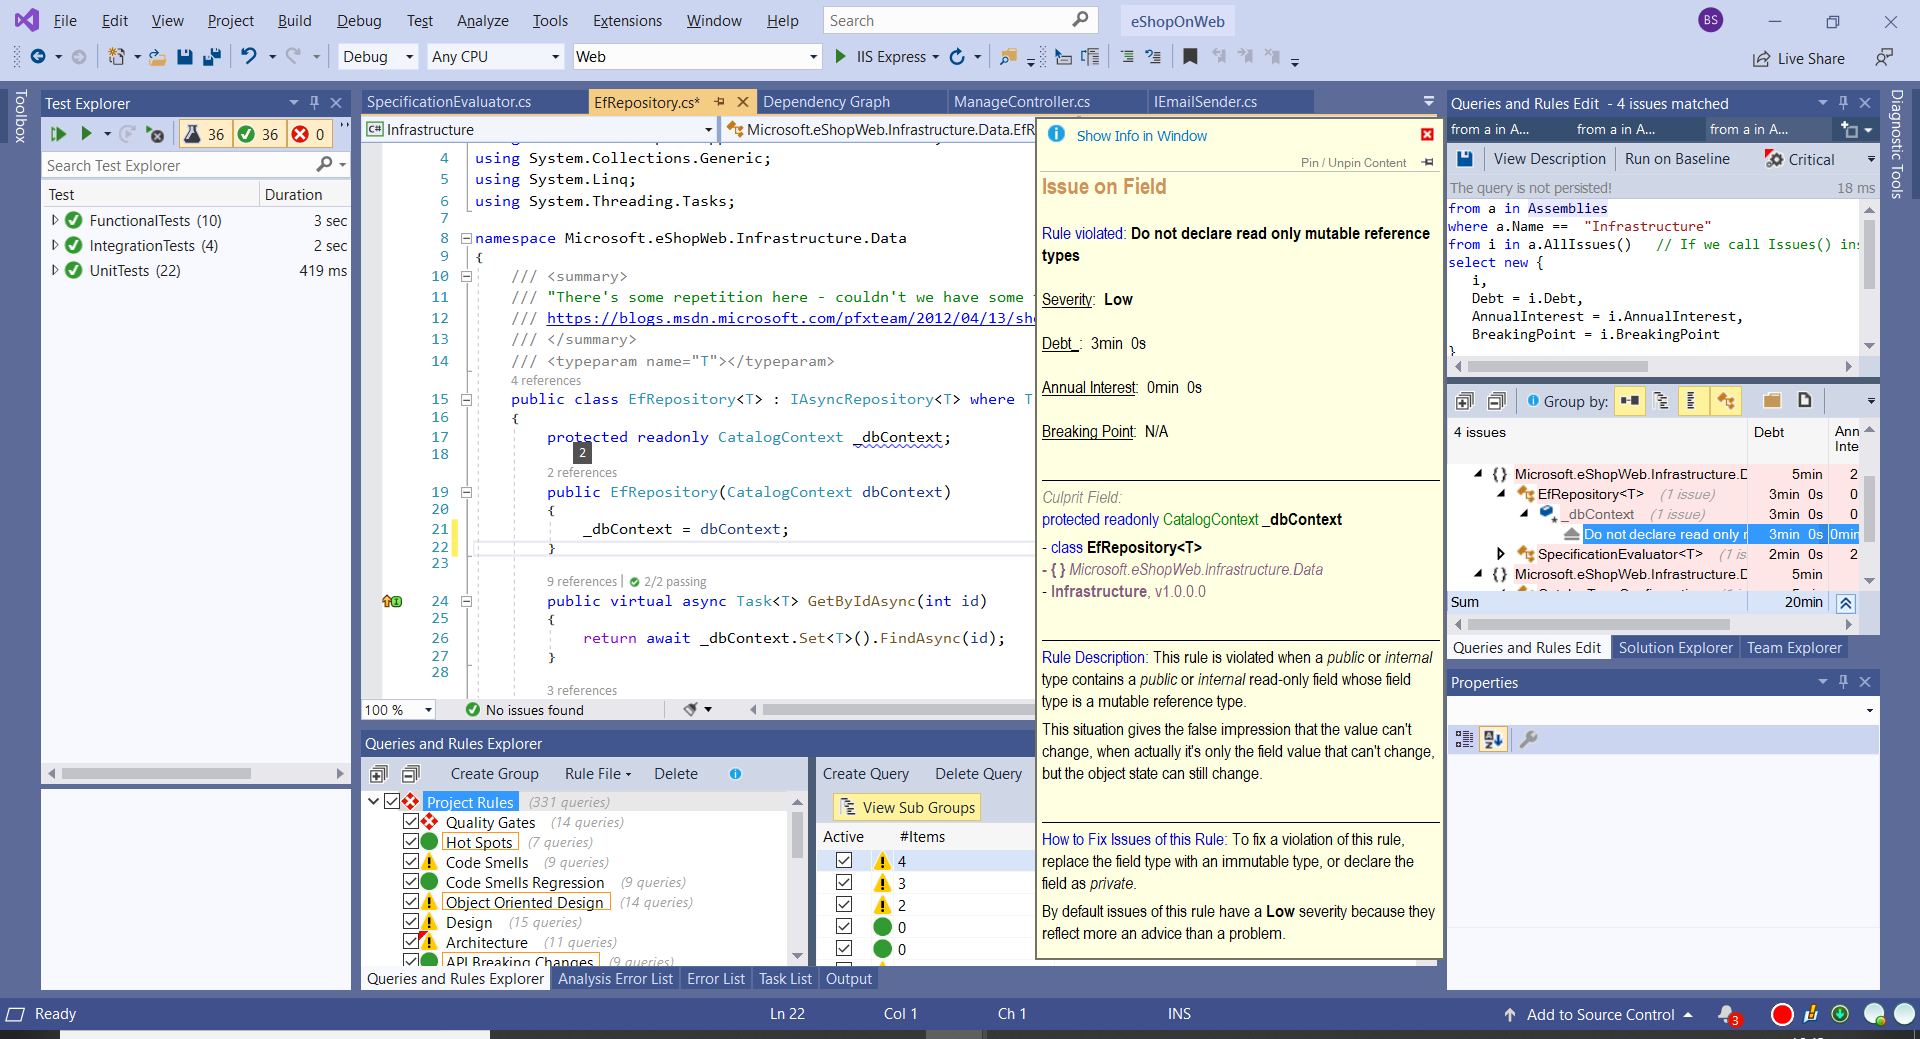Click Group by assembly dependency icon
The width and height of the screenshot is (1920, 1039).
1630,401
